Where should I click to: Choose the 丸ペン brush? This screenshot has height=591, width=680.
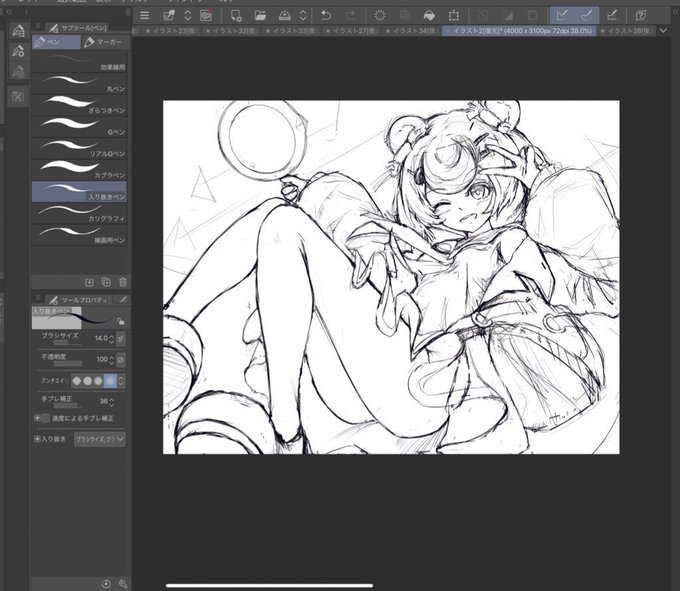(79, 83)
